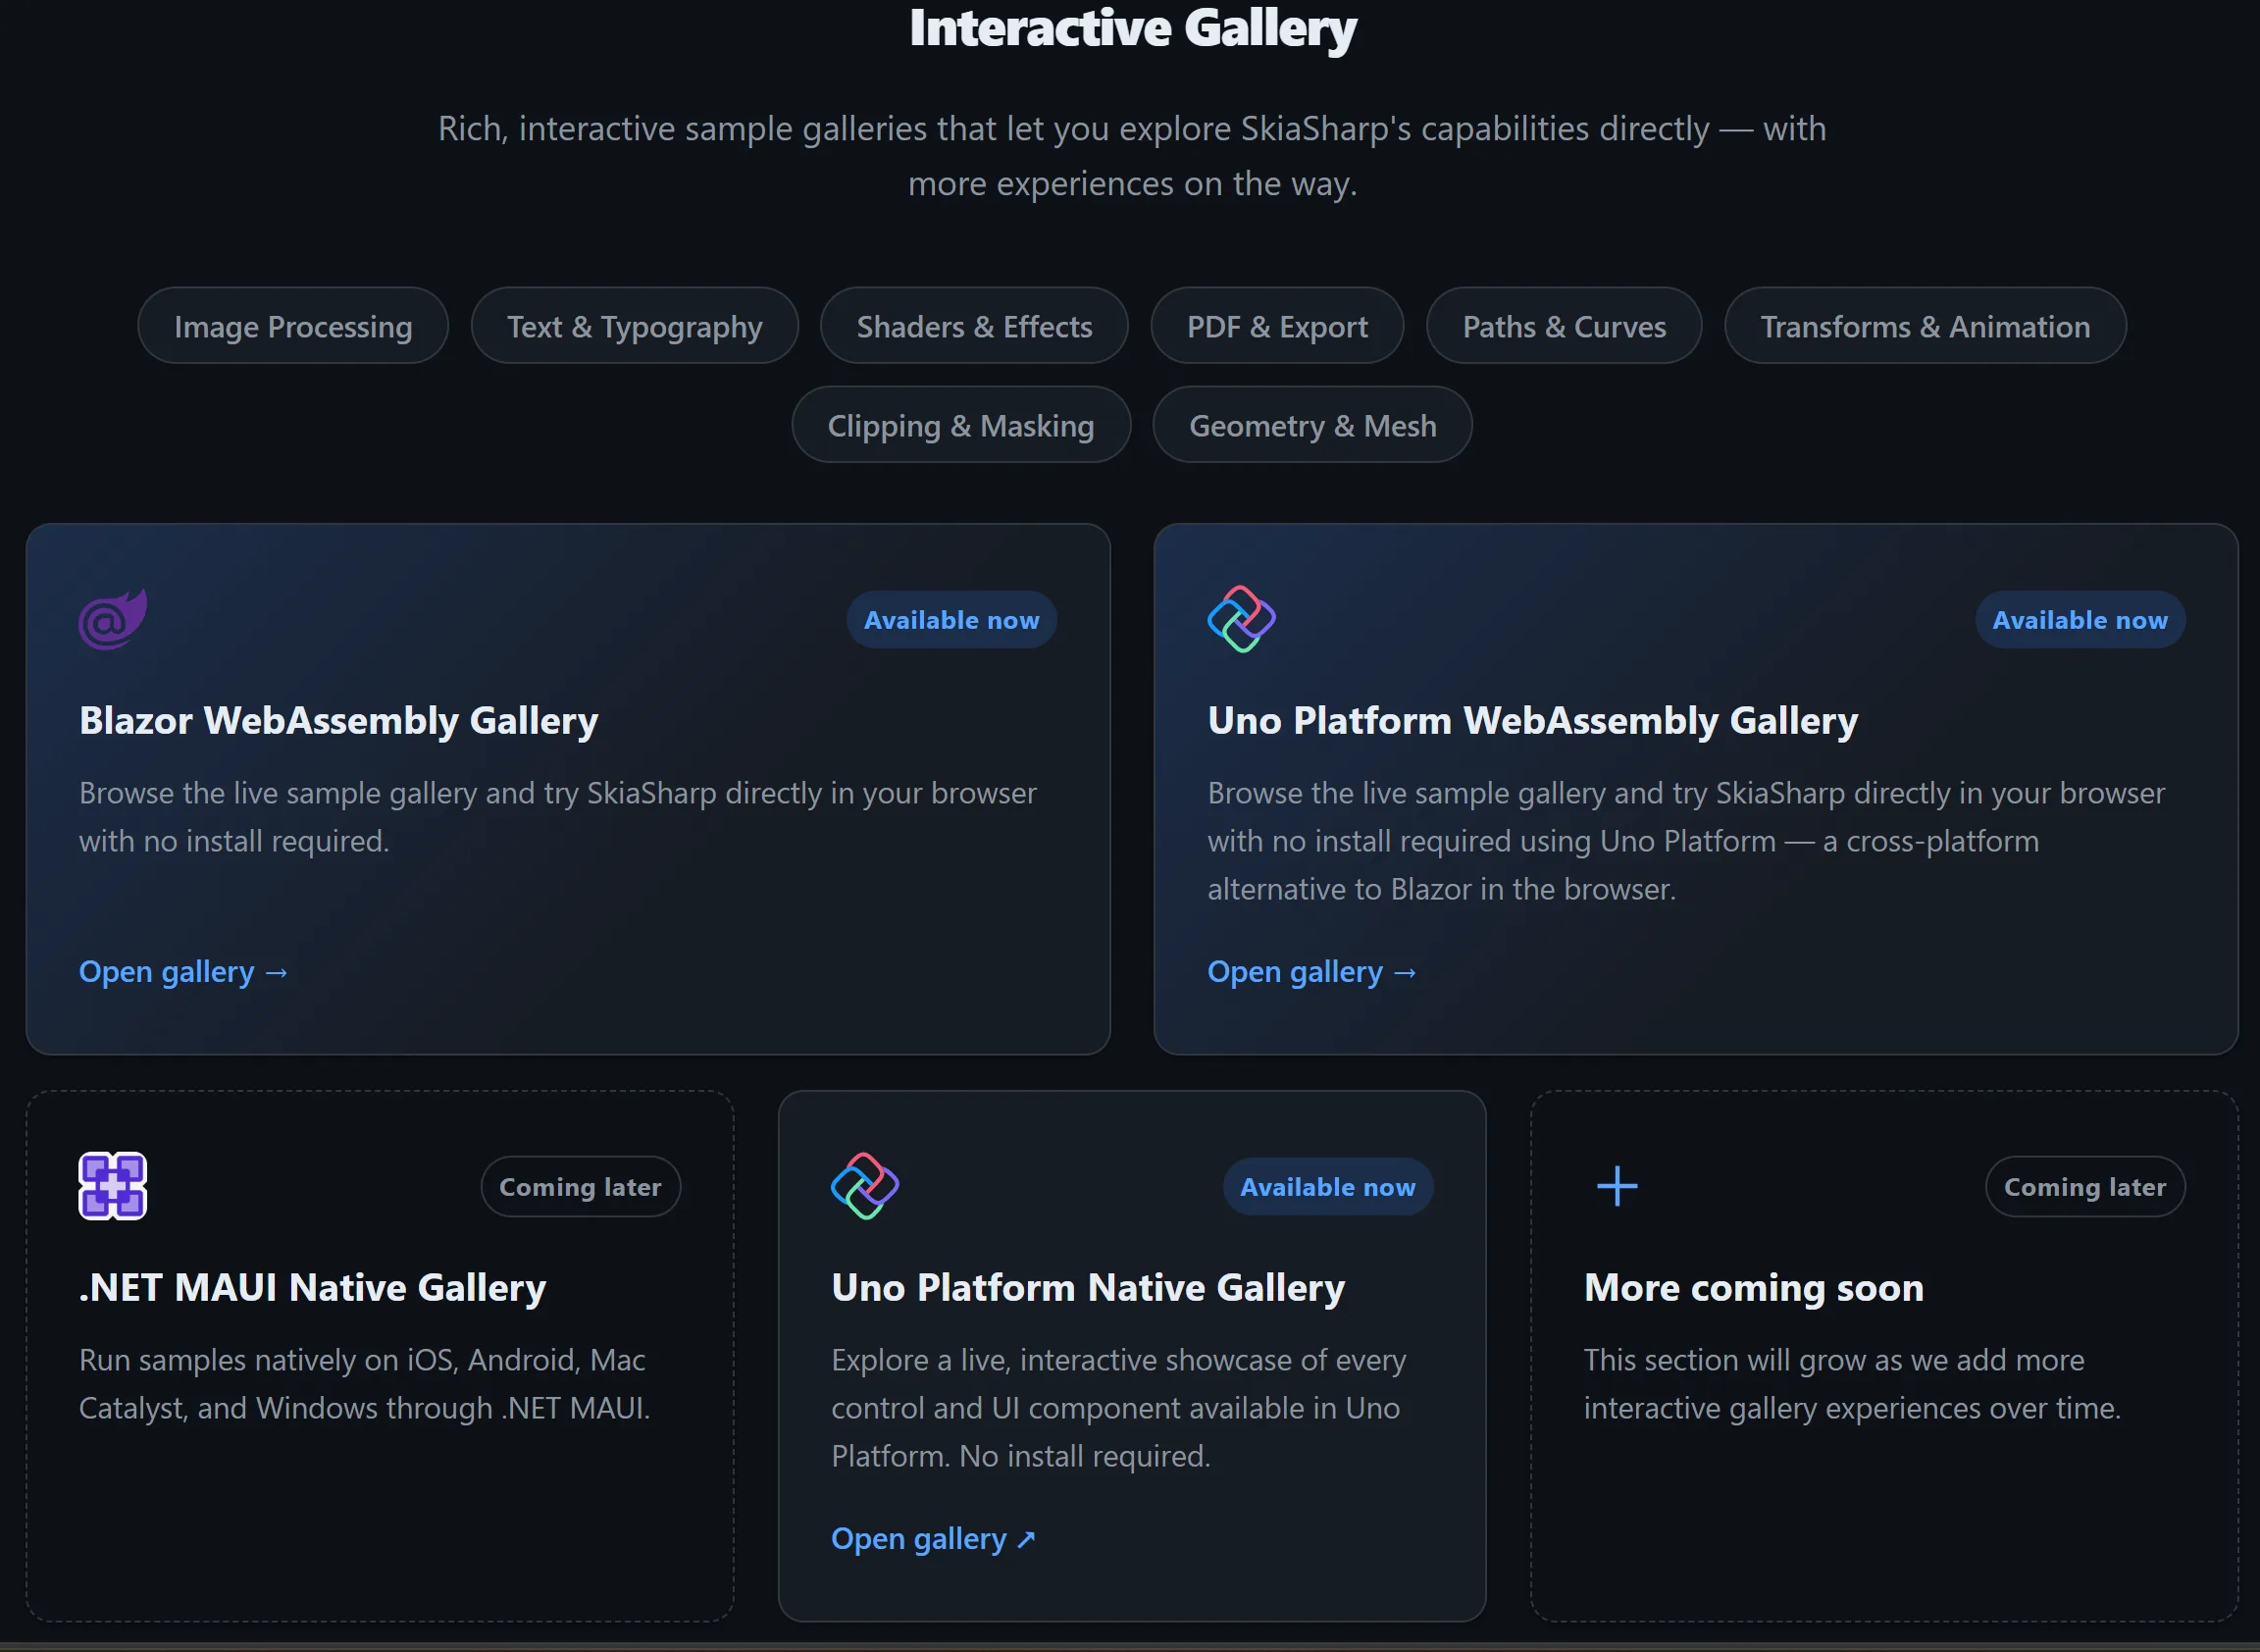Click Uno Platform Native Gallery logo
Image resolution: width=2260 pixels, height=1652 pixels.
865,1186
